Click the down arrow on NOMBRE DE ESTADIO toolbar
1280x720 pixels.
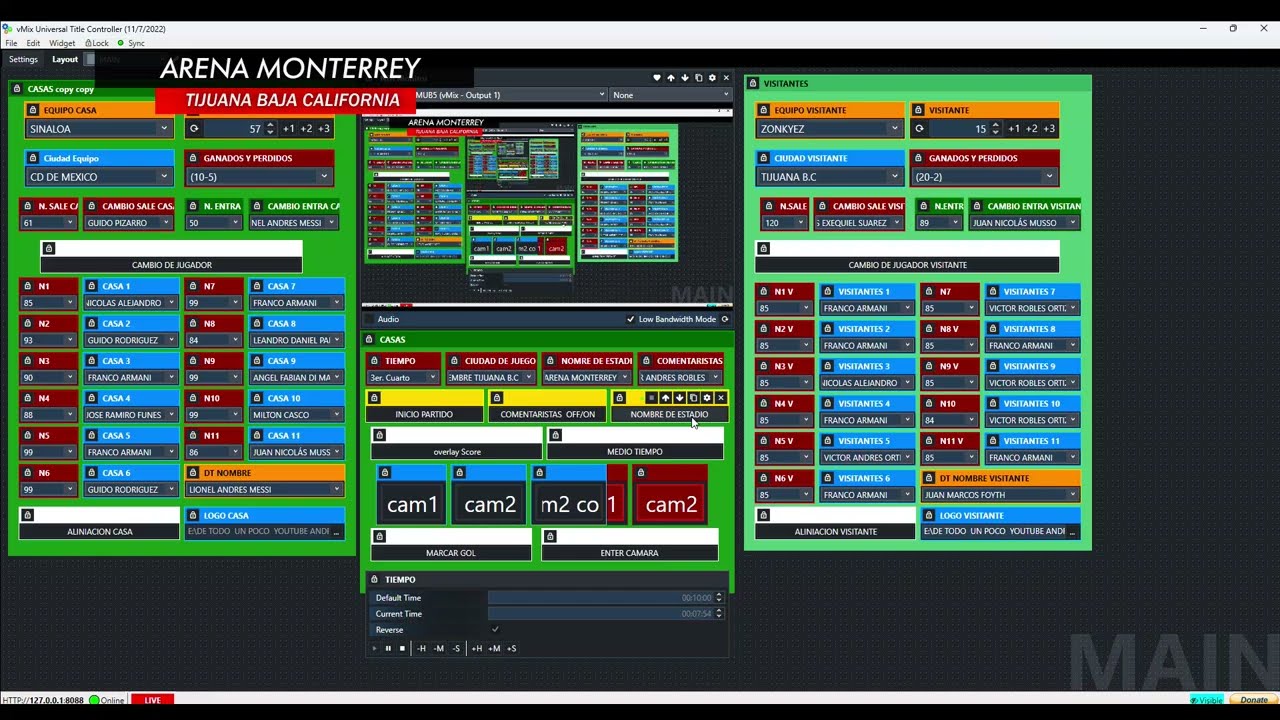(679, 398)
